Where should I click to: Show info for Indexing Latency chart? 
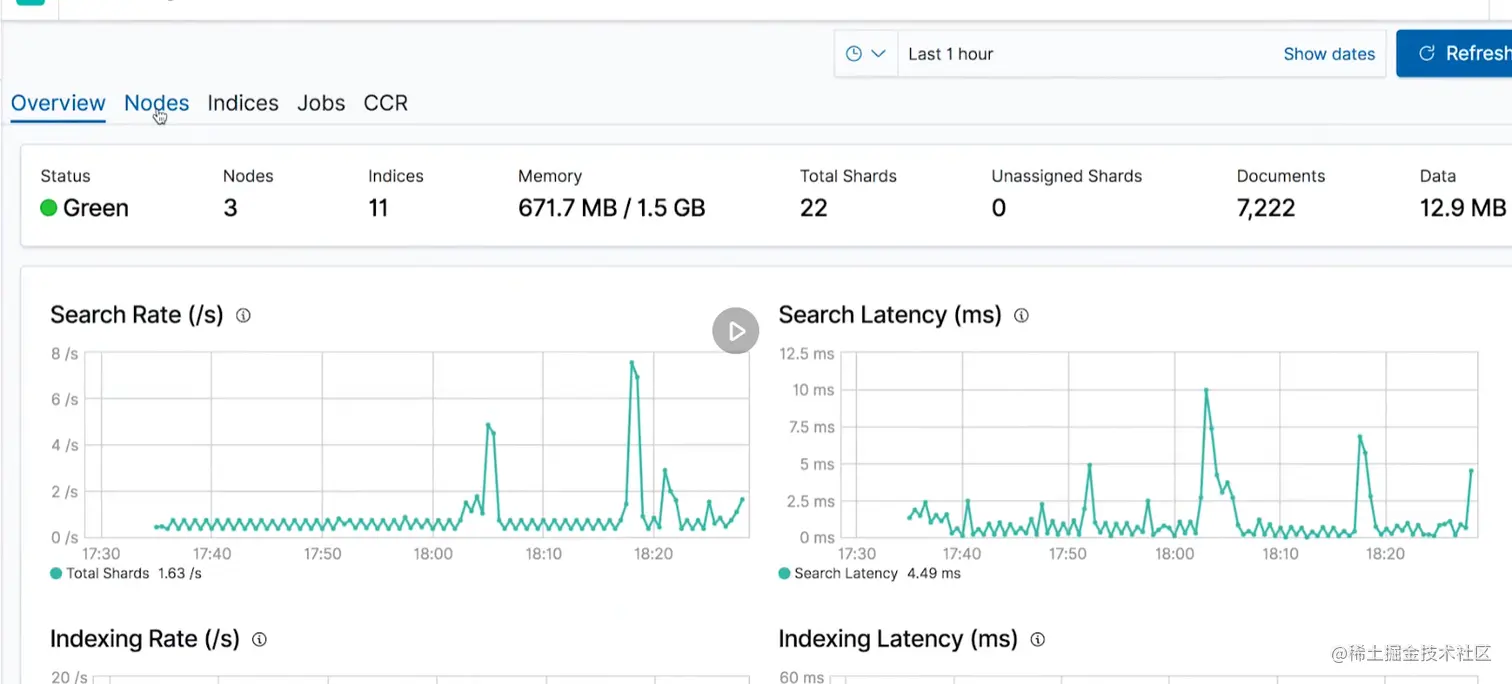[1037, 639]
